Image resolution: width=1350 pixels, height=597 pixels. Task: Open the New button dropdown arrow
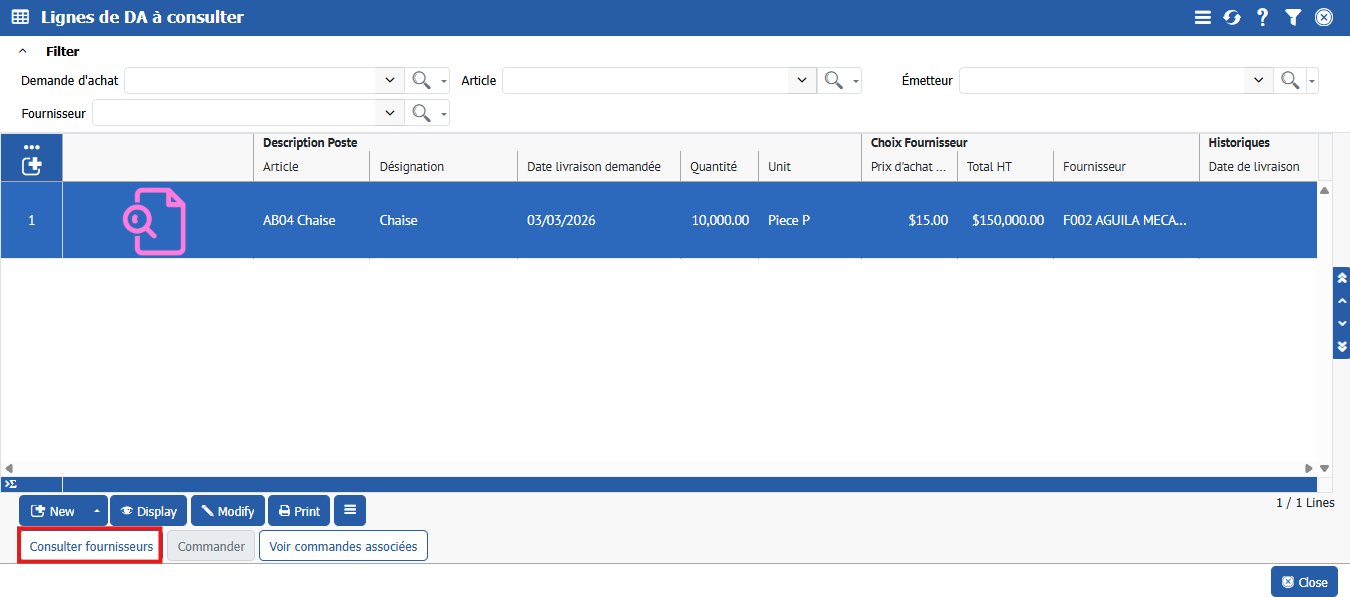tap(96, 511)
